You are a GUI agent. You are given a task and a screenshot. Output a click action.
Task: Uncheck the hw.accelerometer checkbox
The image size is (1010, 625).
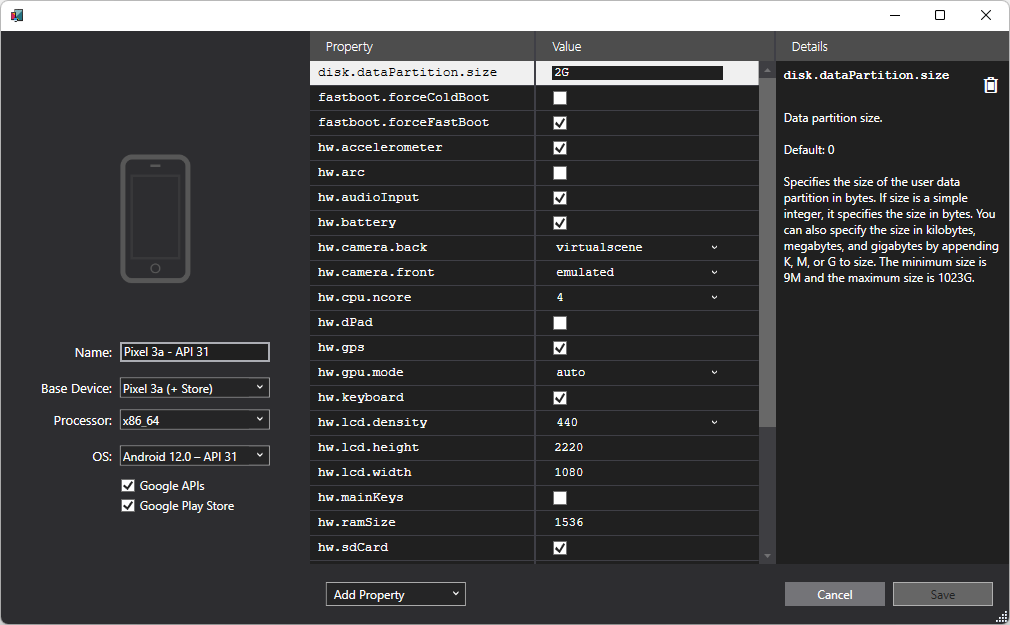coord(560,148)
